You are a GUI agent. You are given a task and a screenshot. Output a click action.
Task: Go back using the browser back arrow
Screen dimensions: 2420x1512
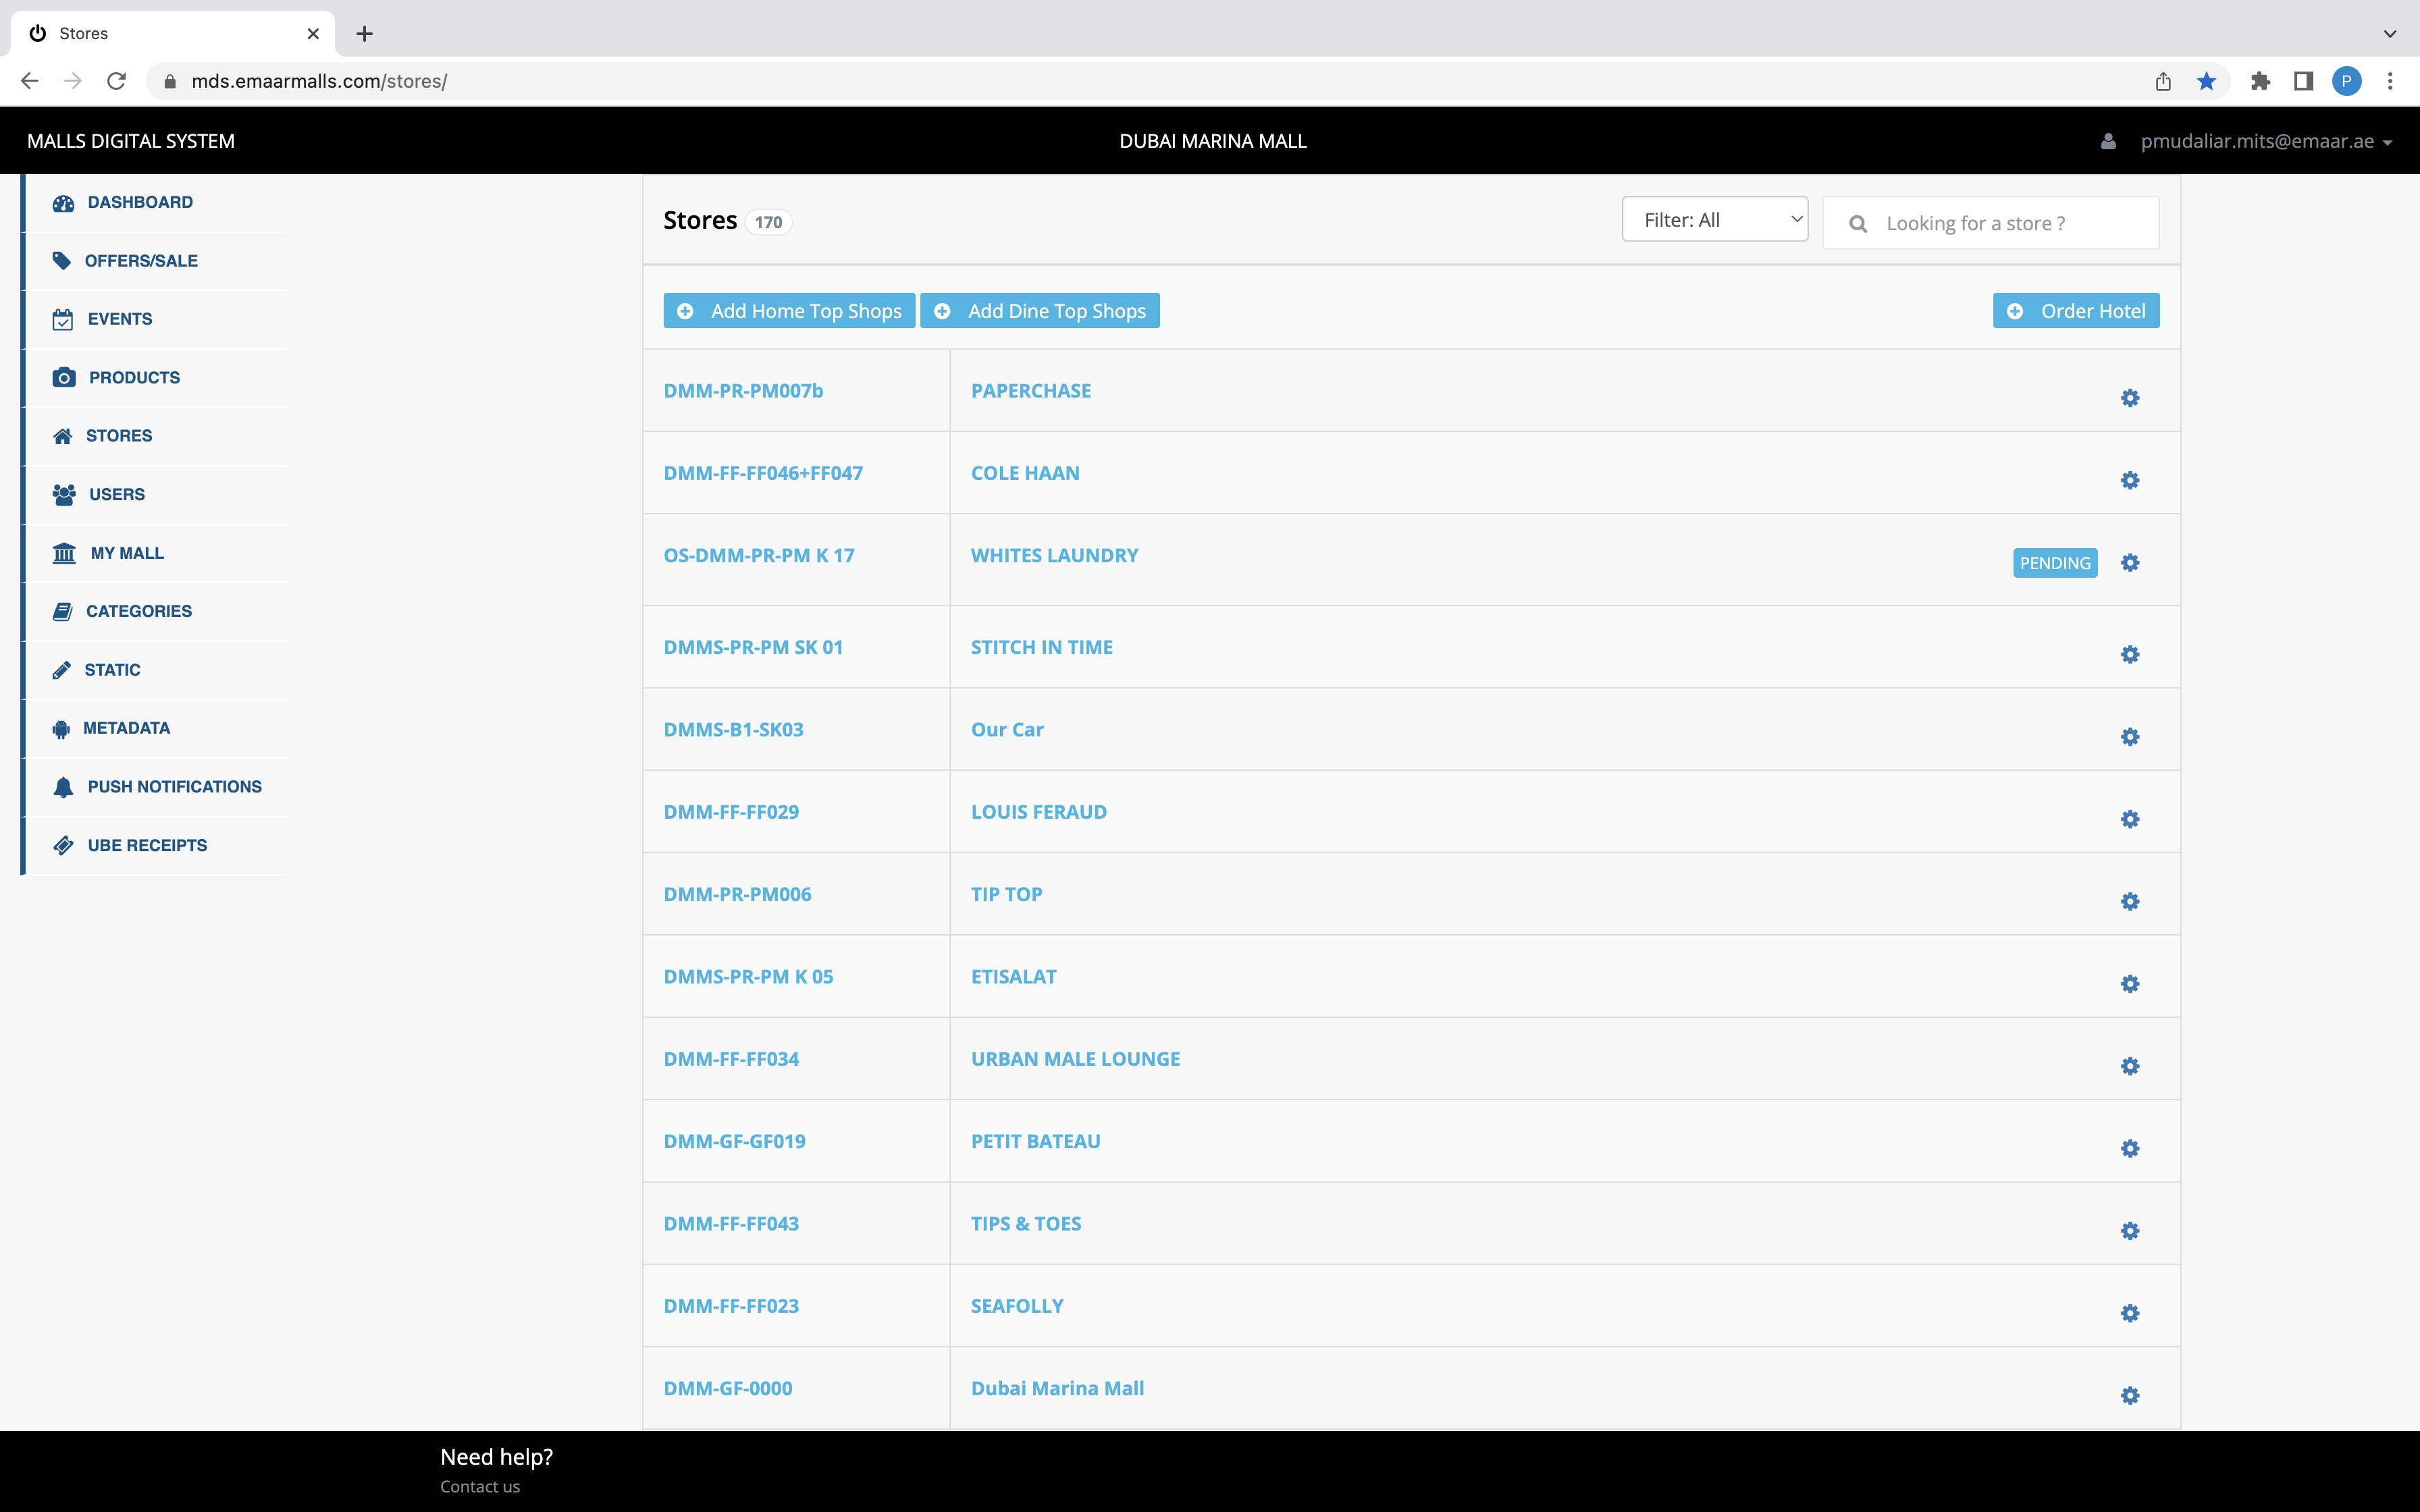click(x=30, y=81)
